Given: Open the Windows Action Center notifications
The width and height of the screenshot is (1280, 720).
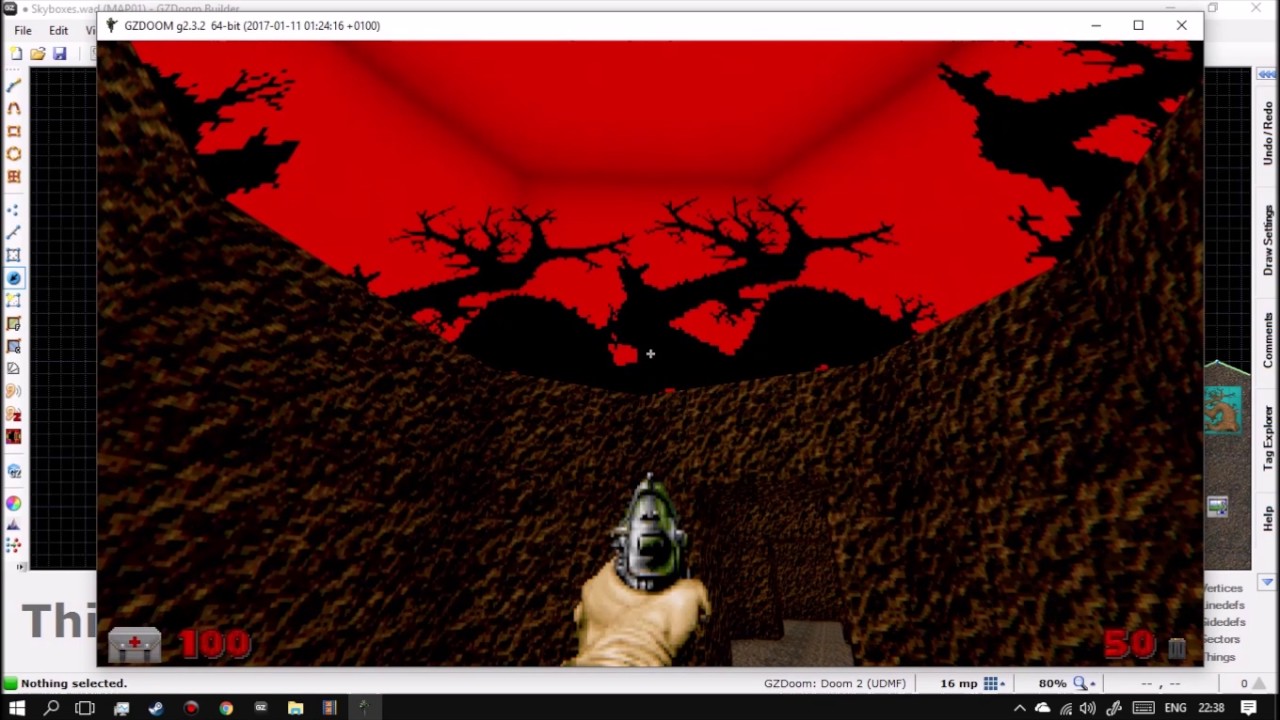Looking at the screenshot, I should pos(1249,708).
